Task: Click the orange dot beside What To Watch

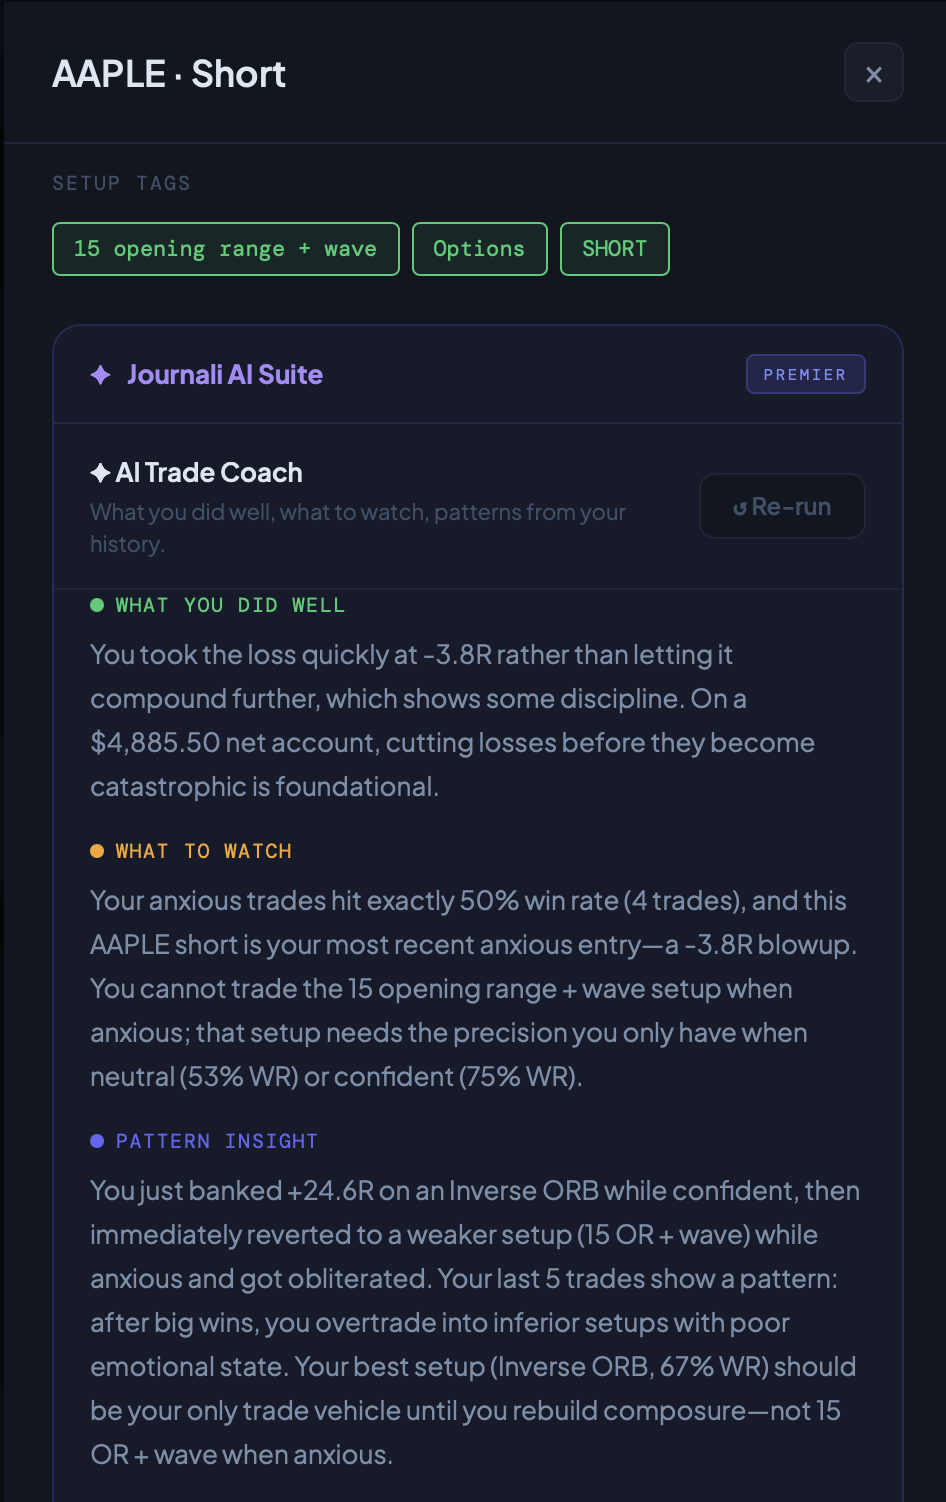Action: tap(97, 851)
